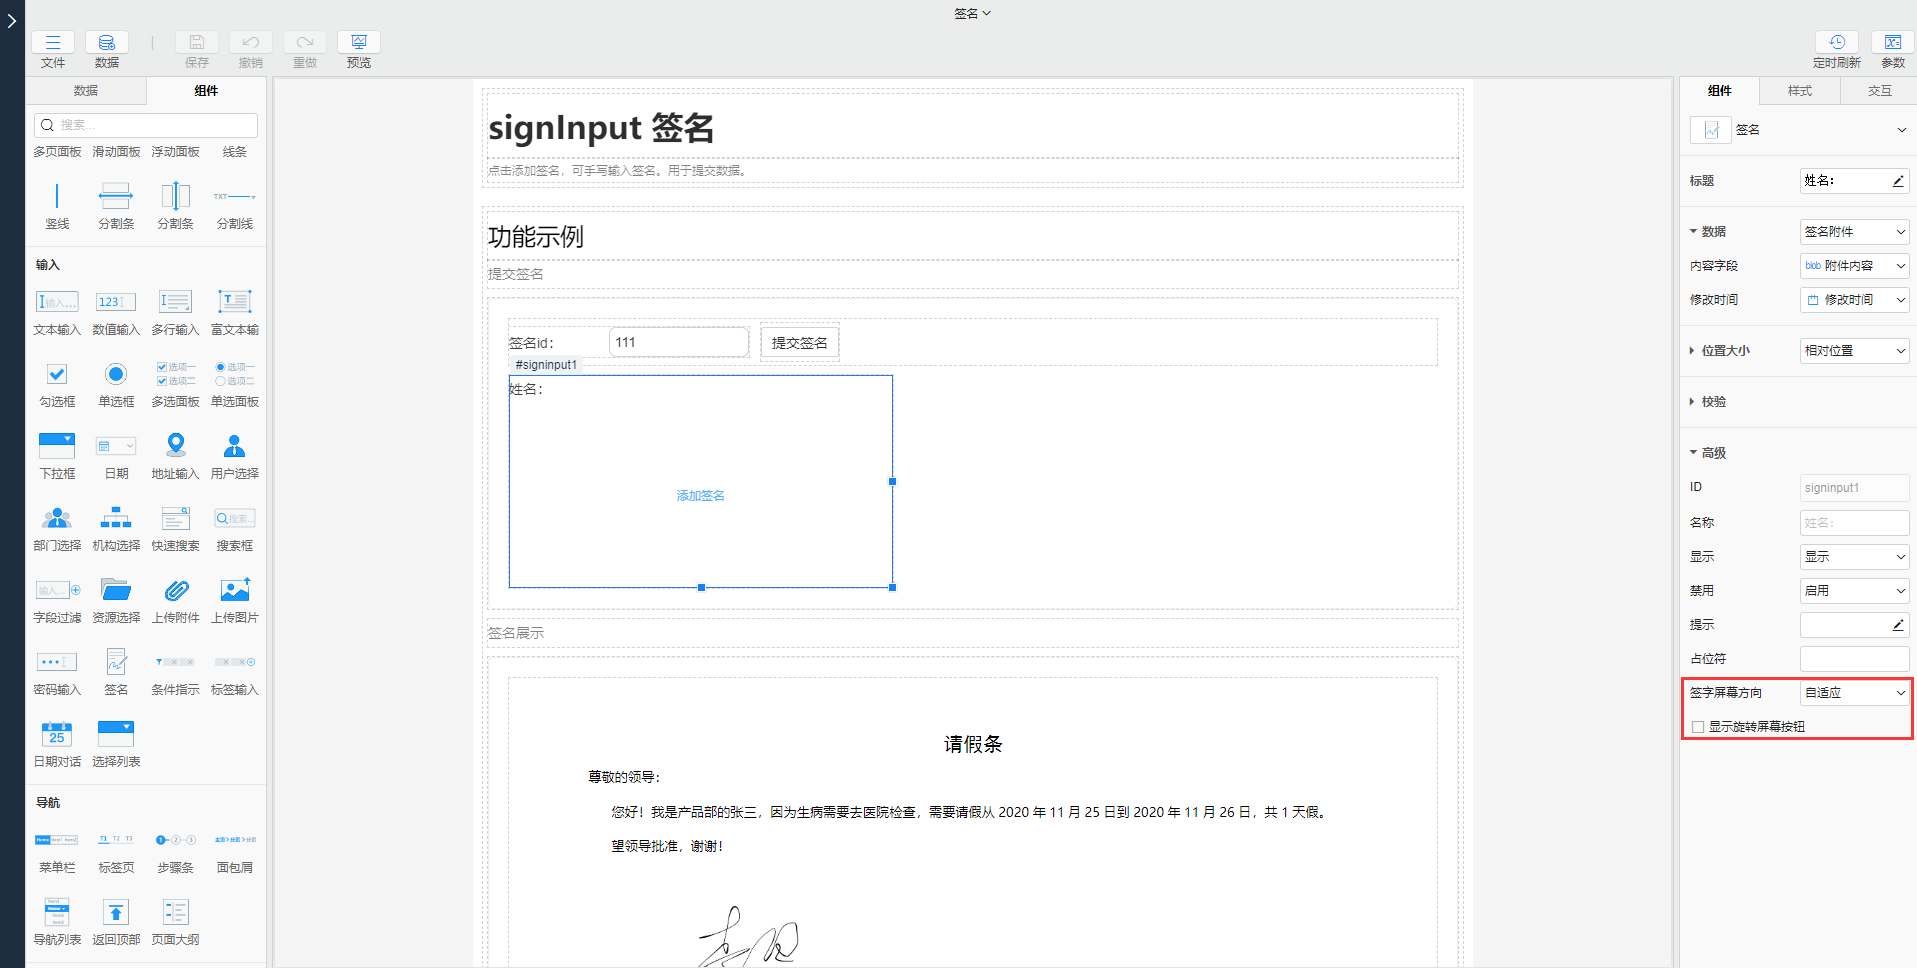The height and width of the screenshot is (968, 1917).
Task: Enable the 显示旋转屏幕按钮 checkbox
Action: [x=1698, y=726]
